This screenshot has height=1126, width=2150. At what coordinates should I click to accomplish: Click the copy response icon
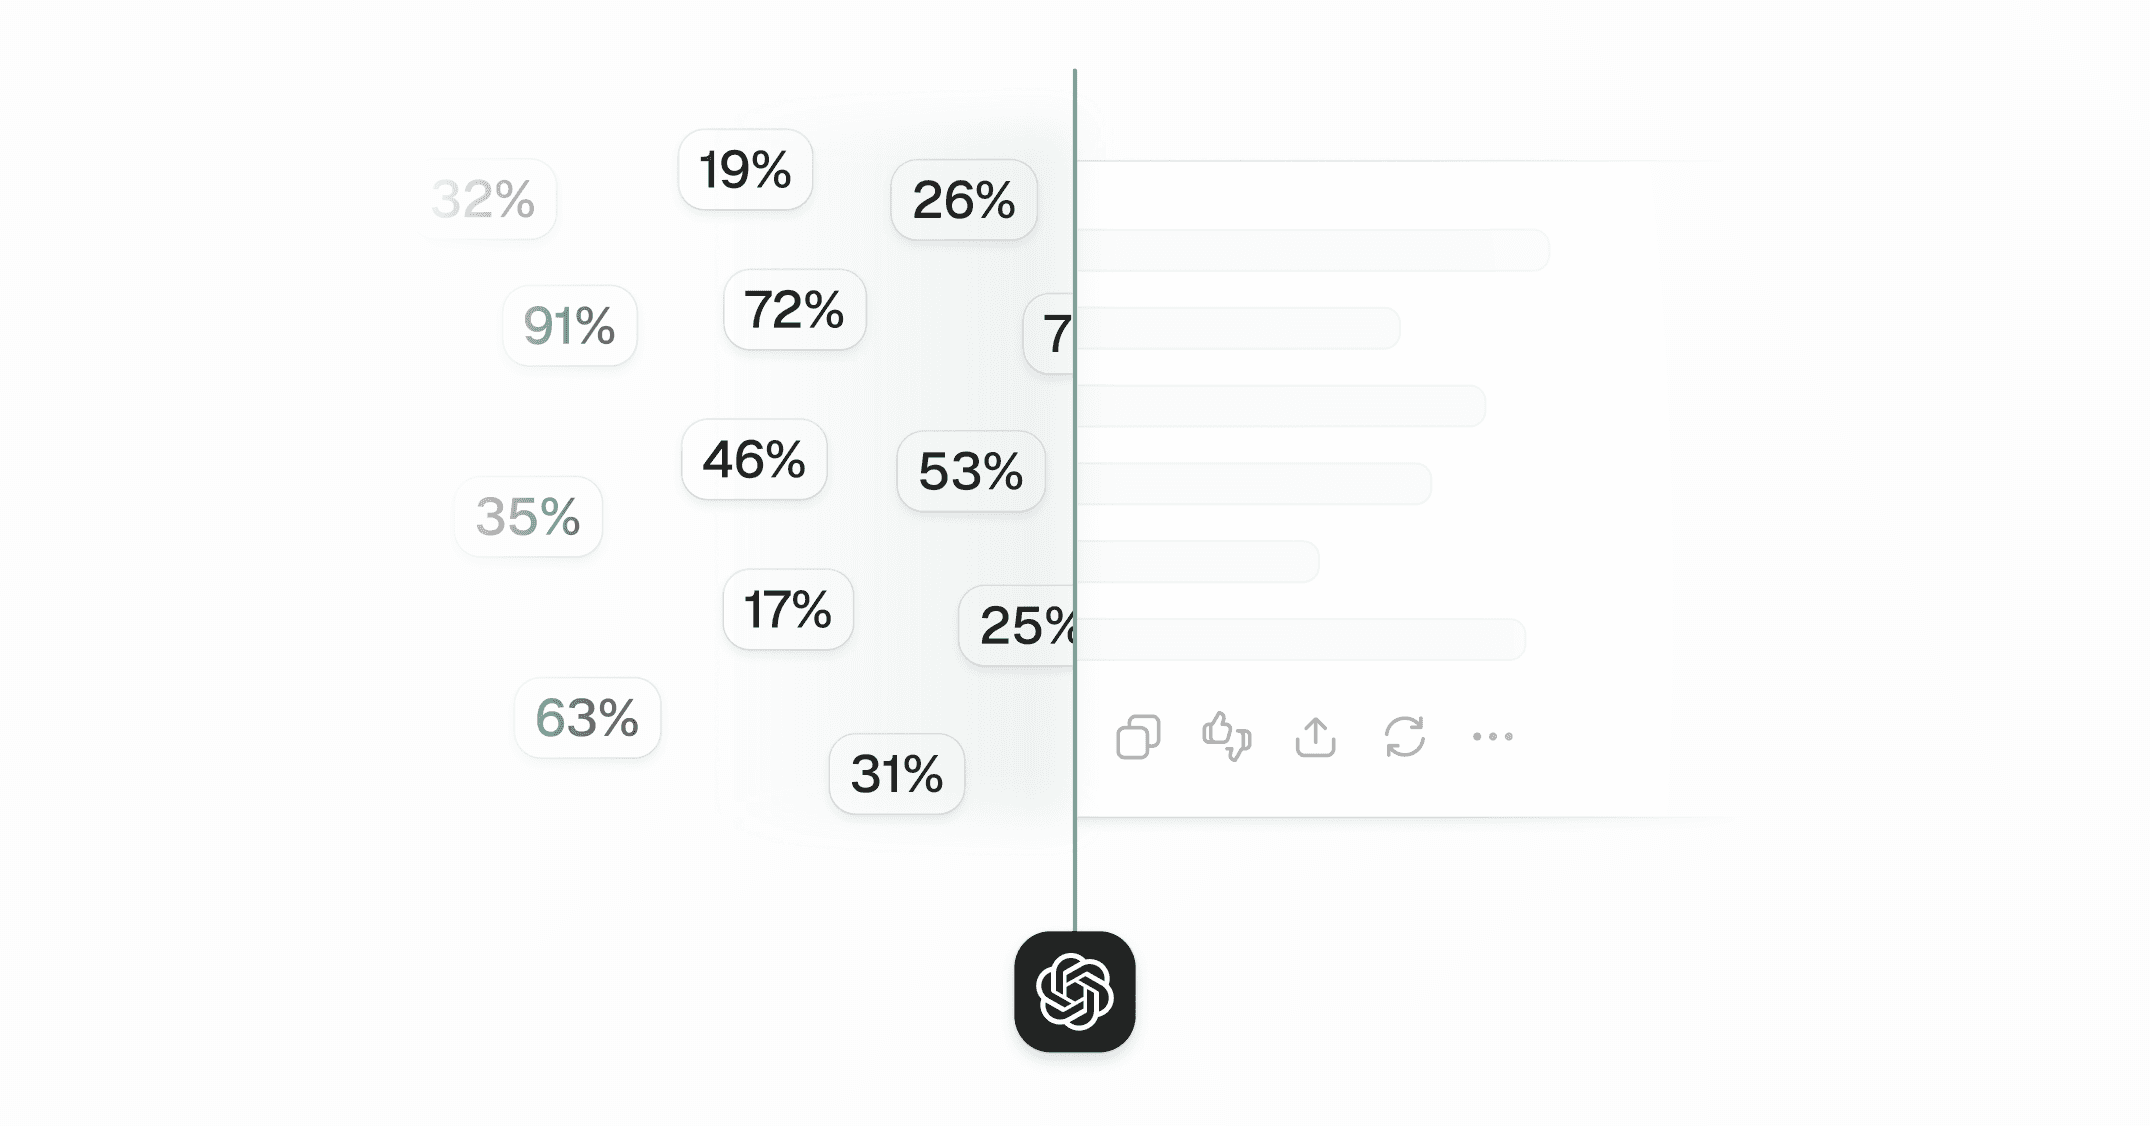coord(1138,737)
